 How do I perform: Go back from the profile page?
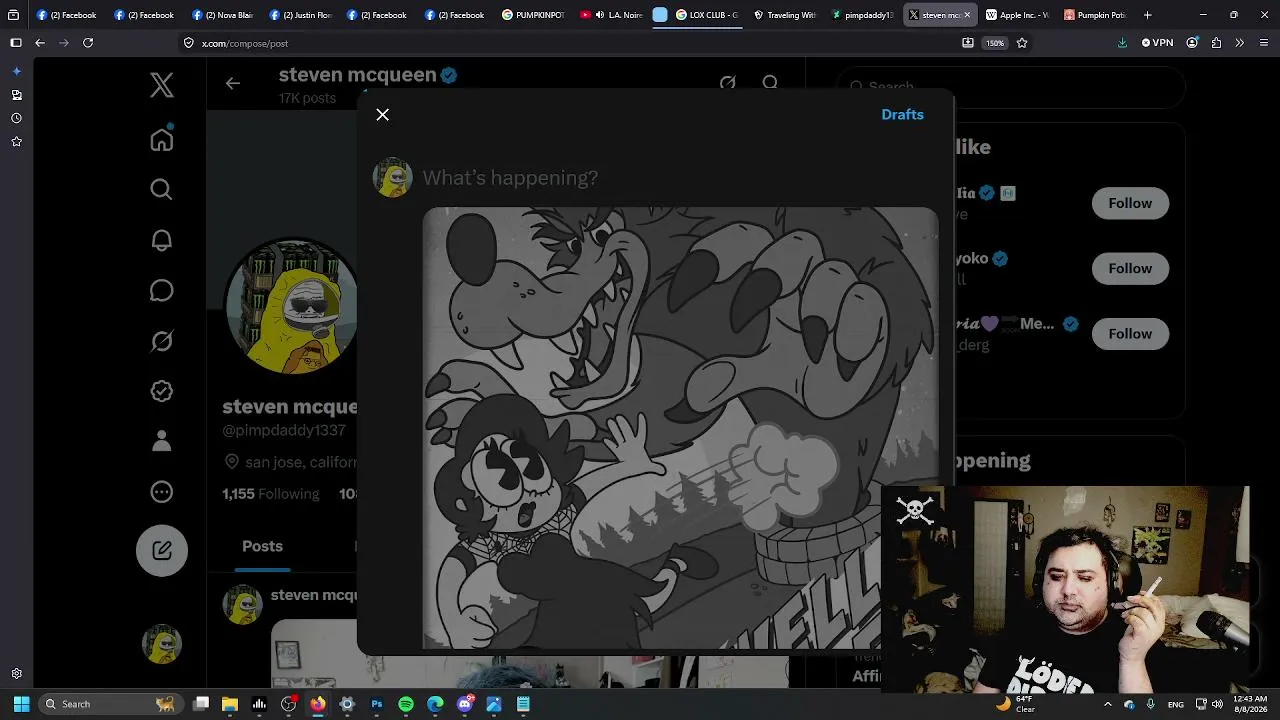(x=232, y=84)
